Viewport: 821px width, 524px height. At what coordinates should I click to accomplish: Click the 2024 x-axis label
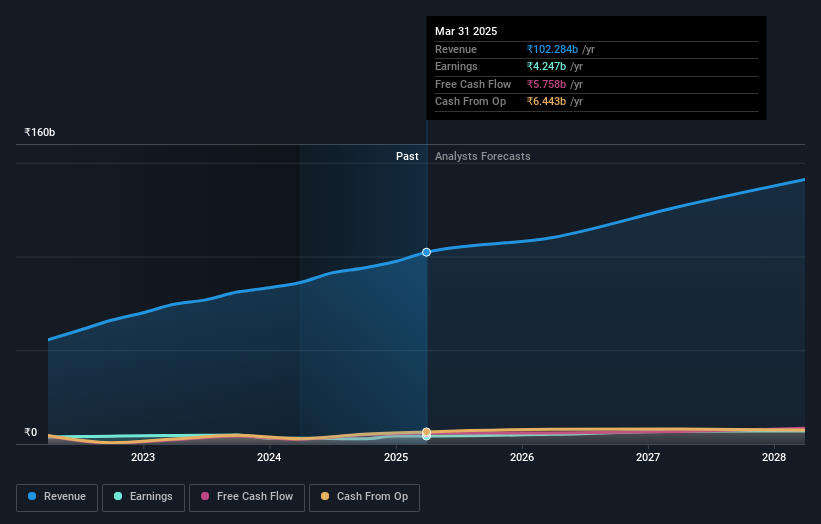269,457
